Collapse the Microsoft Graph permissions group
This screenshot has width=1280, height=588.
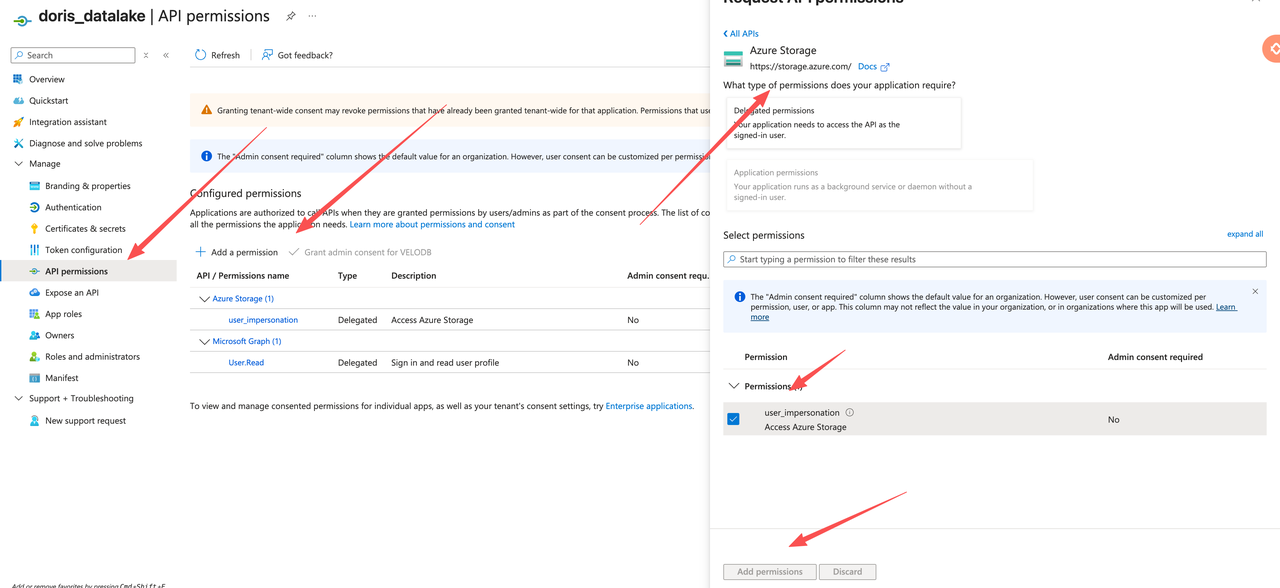204,342
